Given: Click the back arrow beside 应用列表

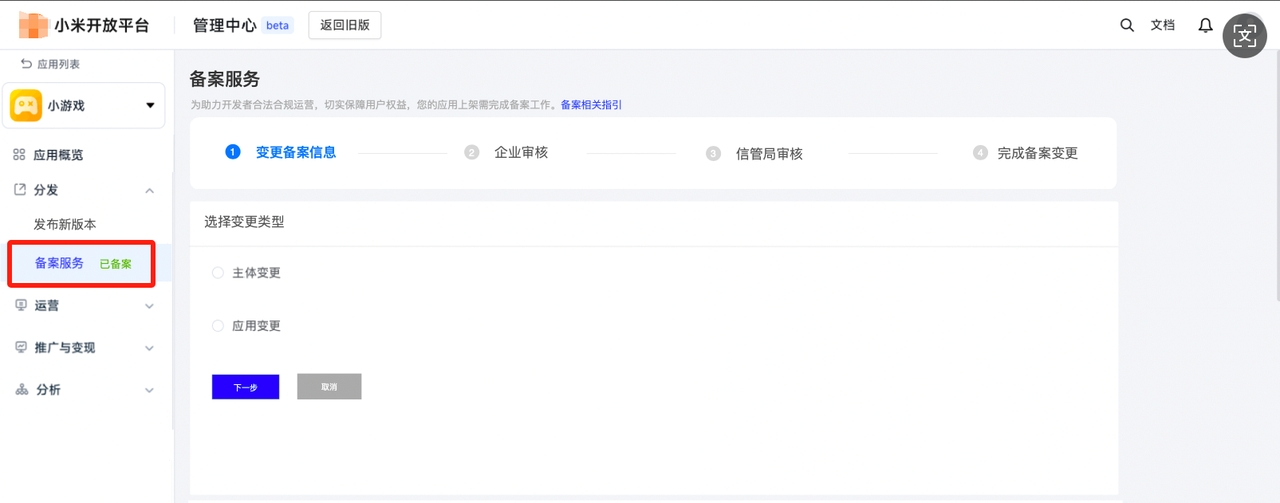Looking at the screenshot, I should click(26, 64).
